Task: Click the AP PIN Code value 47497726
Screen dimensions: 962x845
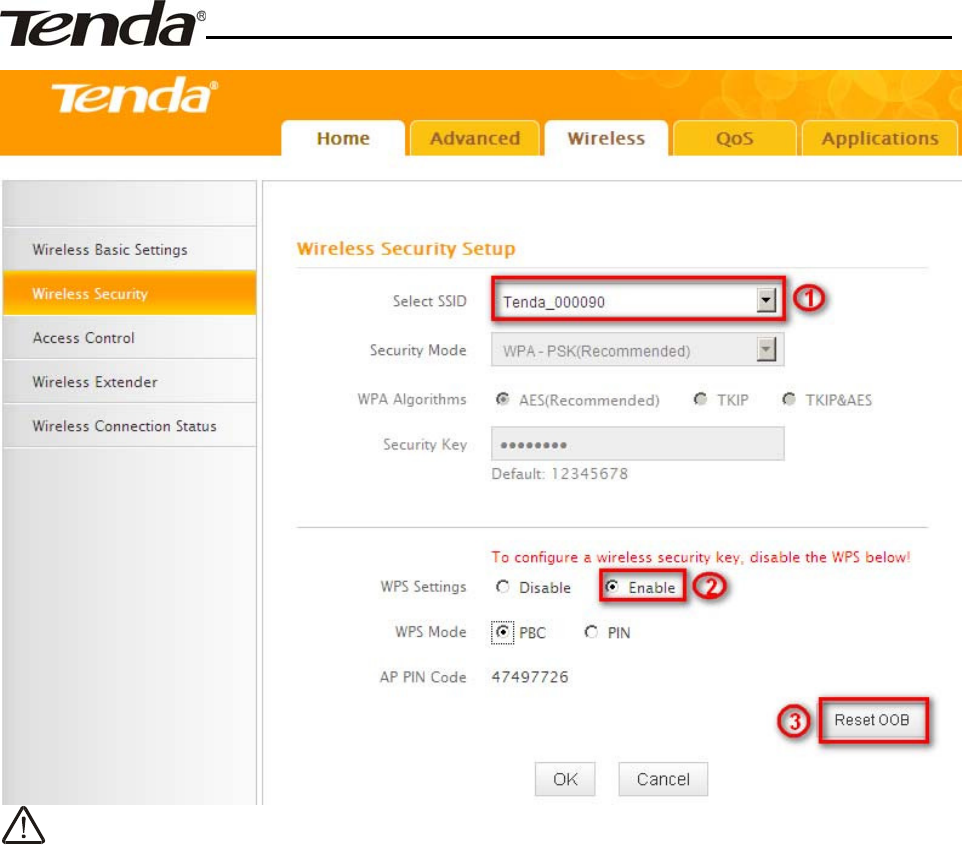Action: click(x=530, y=677)
